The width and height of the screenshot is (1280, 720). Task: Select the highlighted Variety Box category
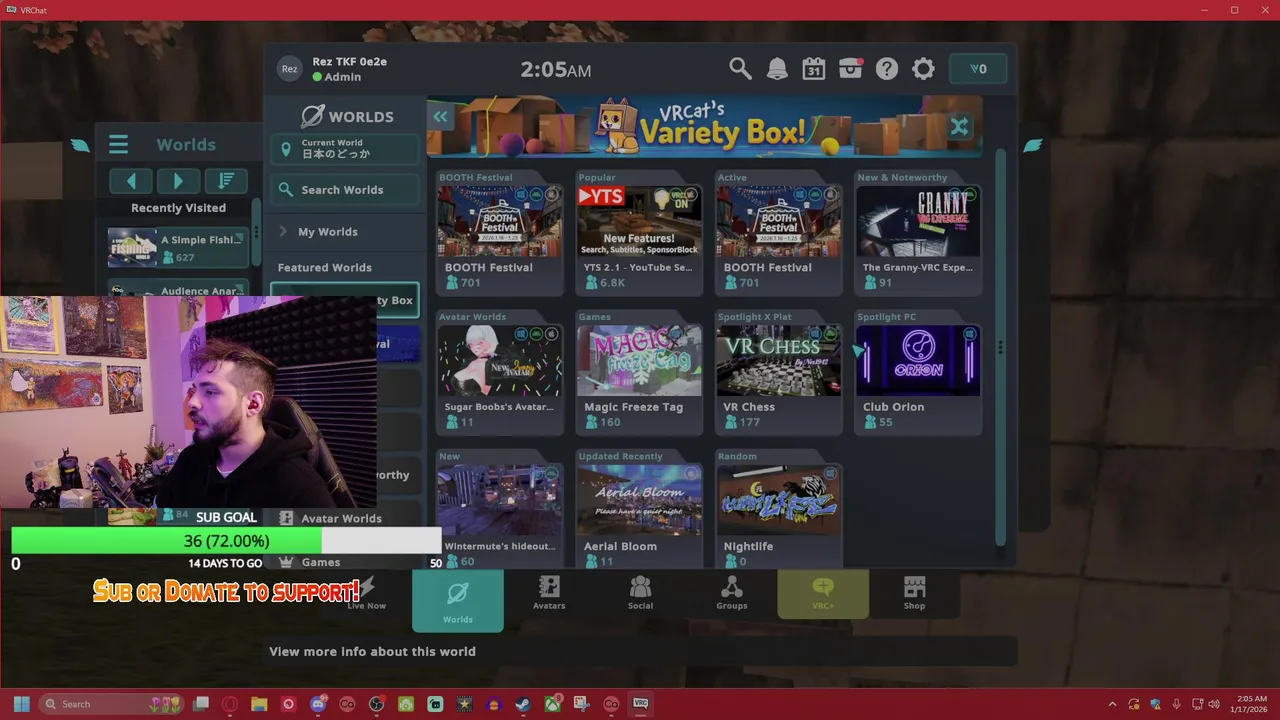(x=344, y=300)
